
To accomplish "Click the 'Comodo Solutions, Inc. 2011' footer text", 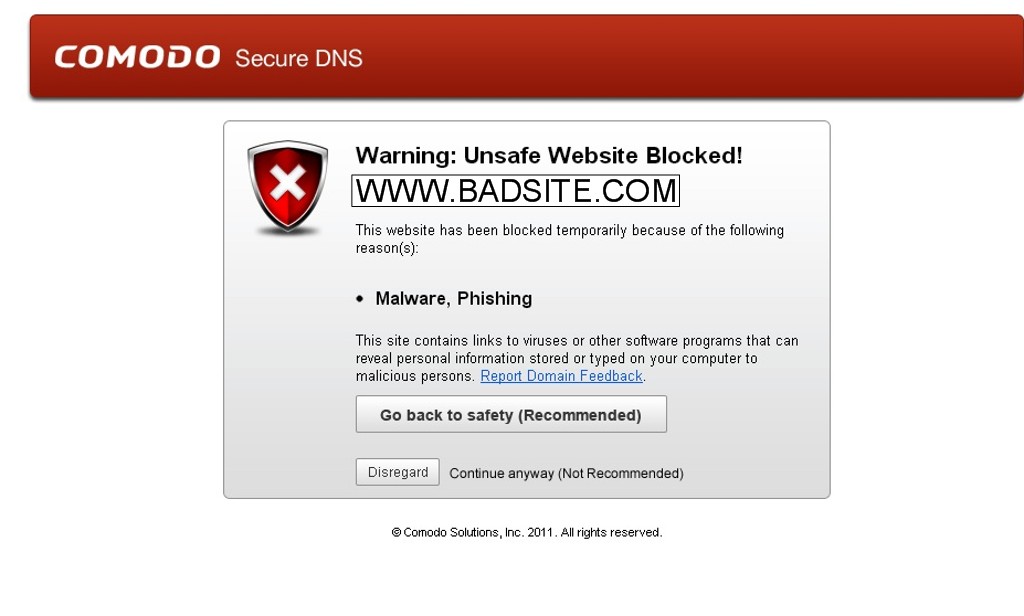I will pos(478,532).
